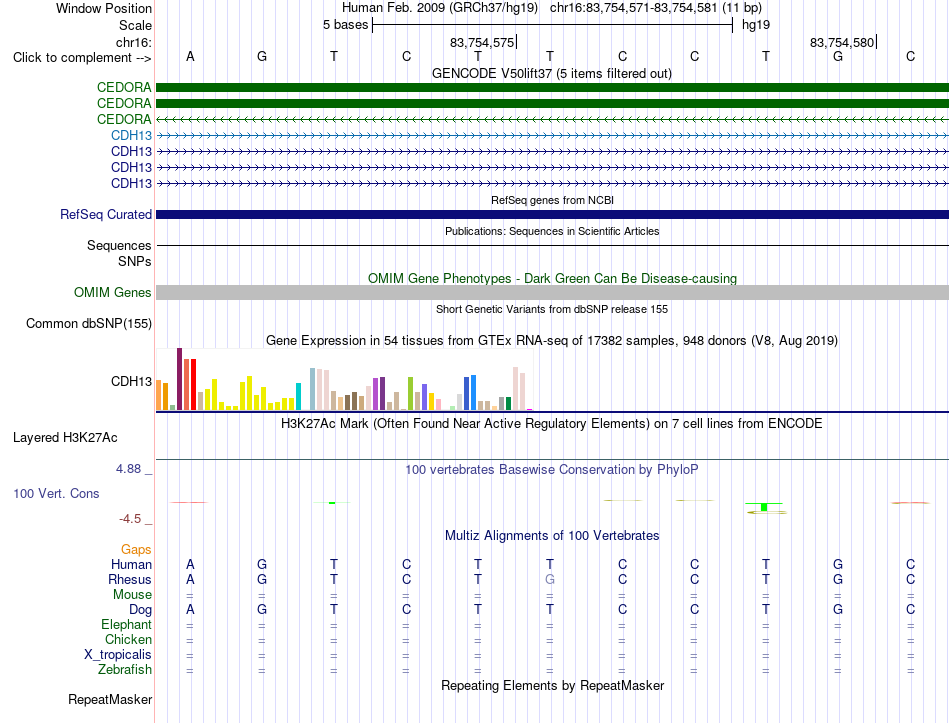
Task: Click the gray mismatched G in the Rhesus row
Action: pyautogui.click(x=550, y=579)
